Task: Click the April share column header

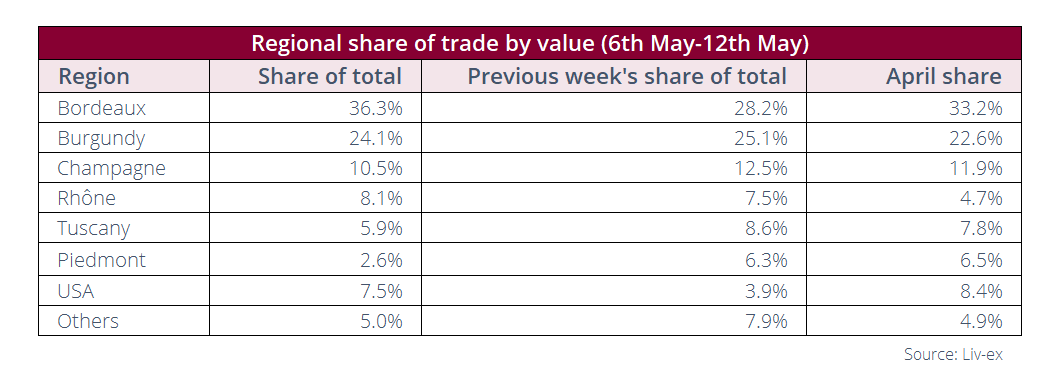Action: click(914, 76)
